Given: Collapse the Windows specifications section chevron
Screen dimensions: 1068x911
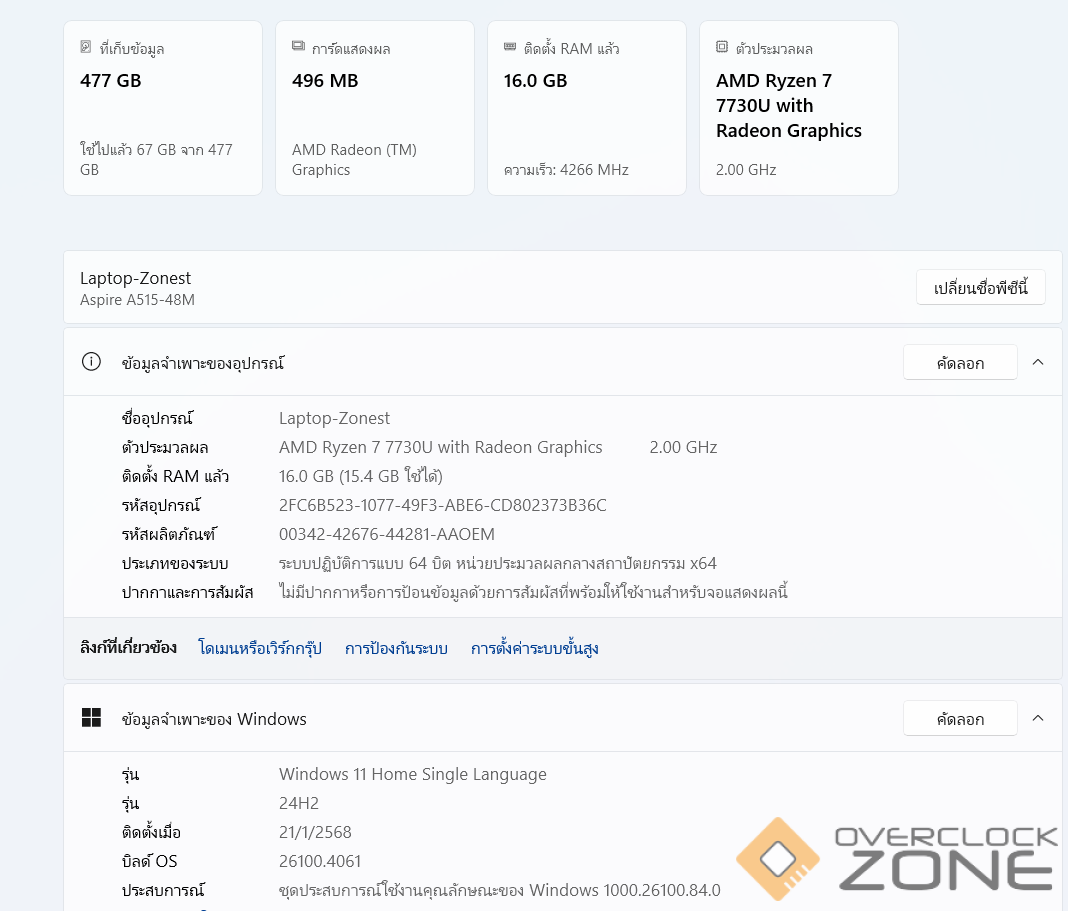Looking at the screenshot, I should click(x=1038, y=718).
